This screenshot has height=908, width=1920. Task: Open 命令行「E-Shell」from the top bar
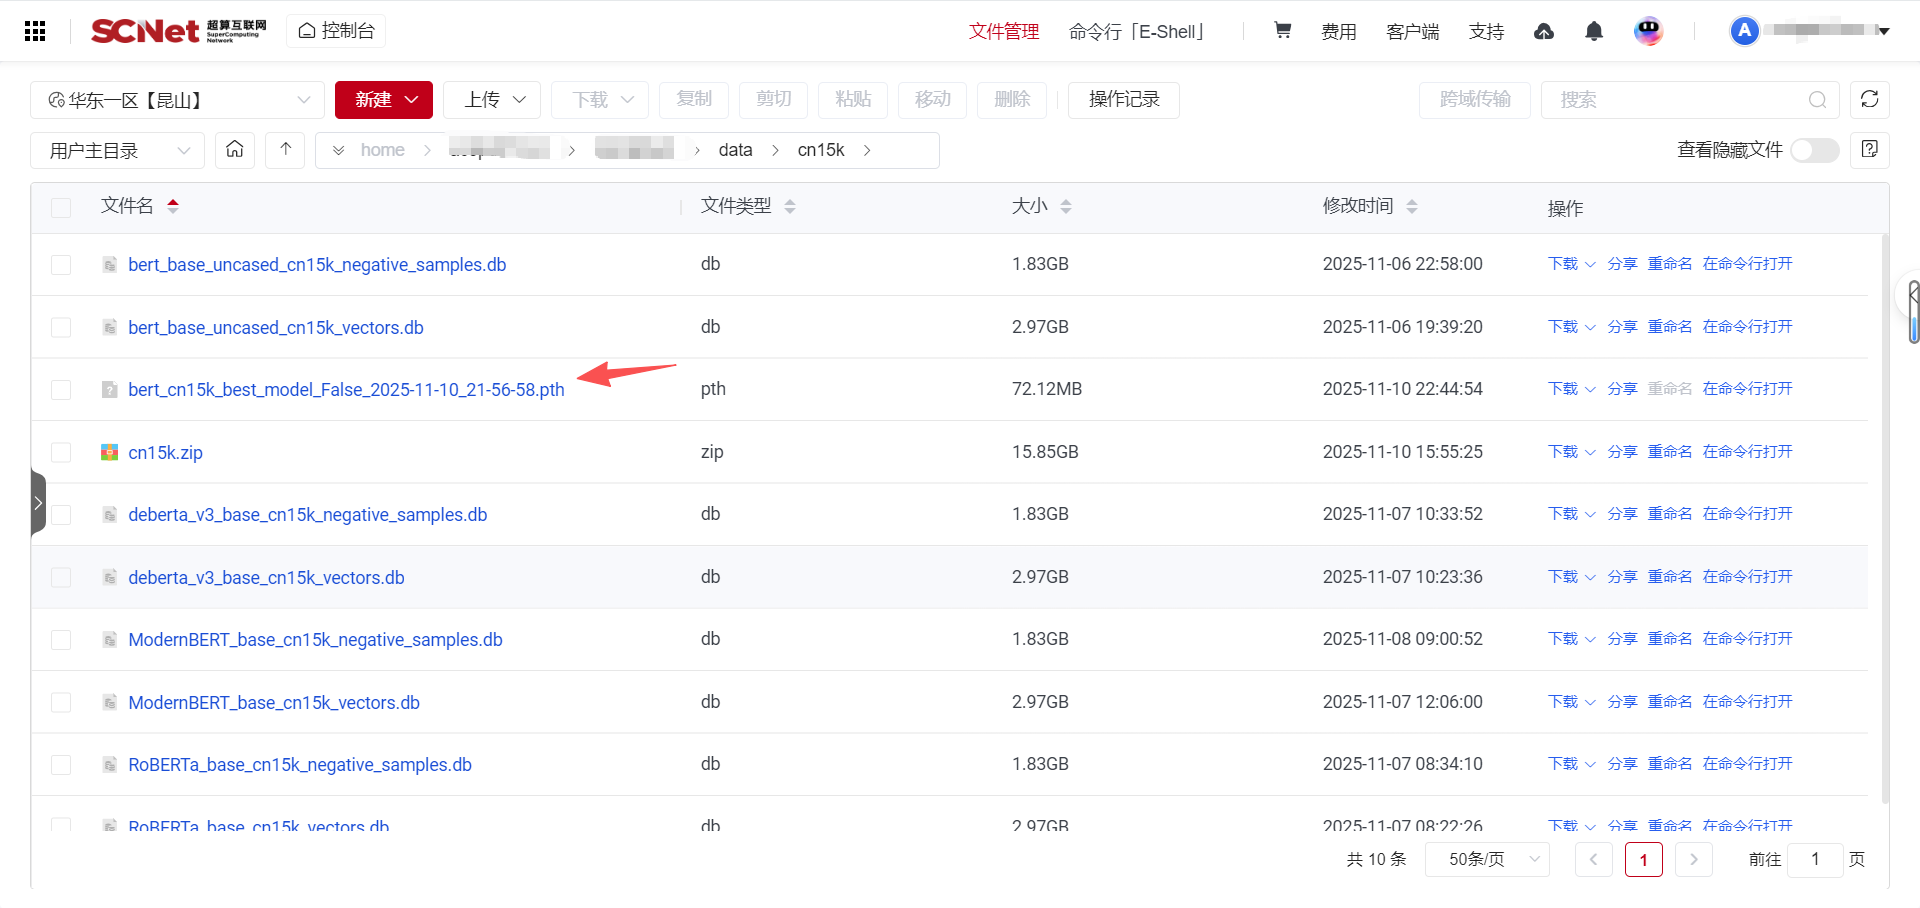[1137, 31]
